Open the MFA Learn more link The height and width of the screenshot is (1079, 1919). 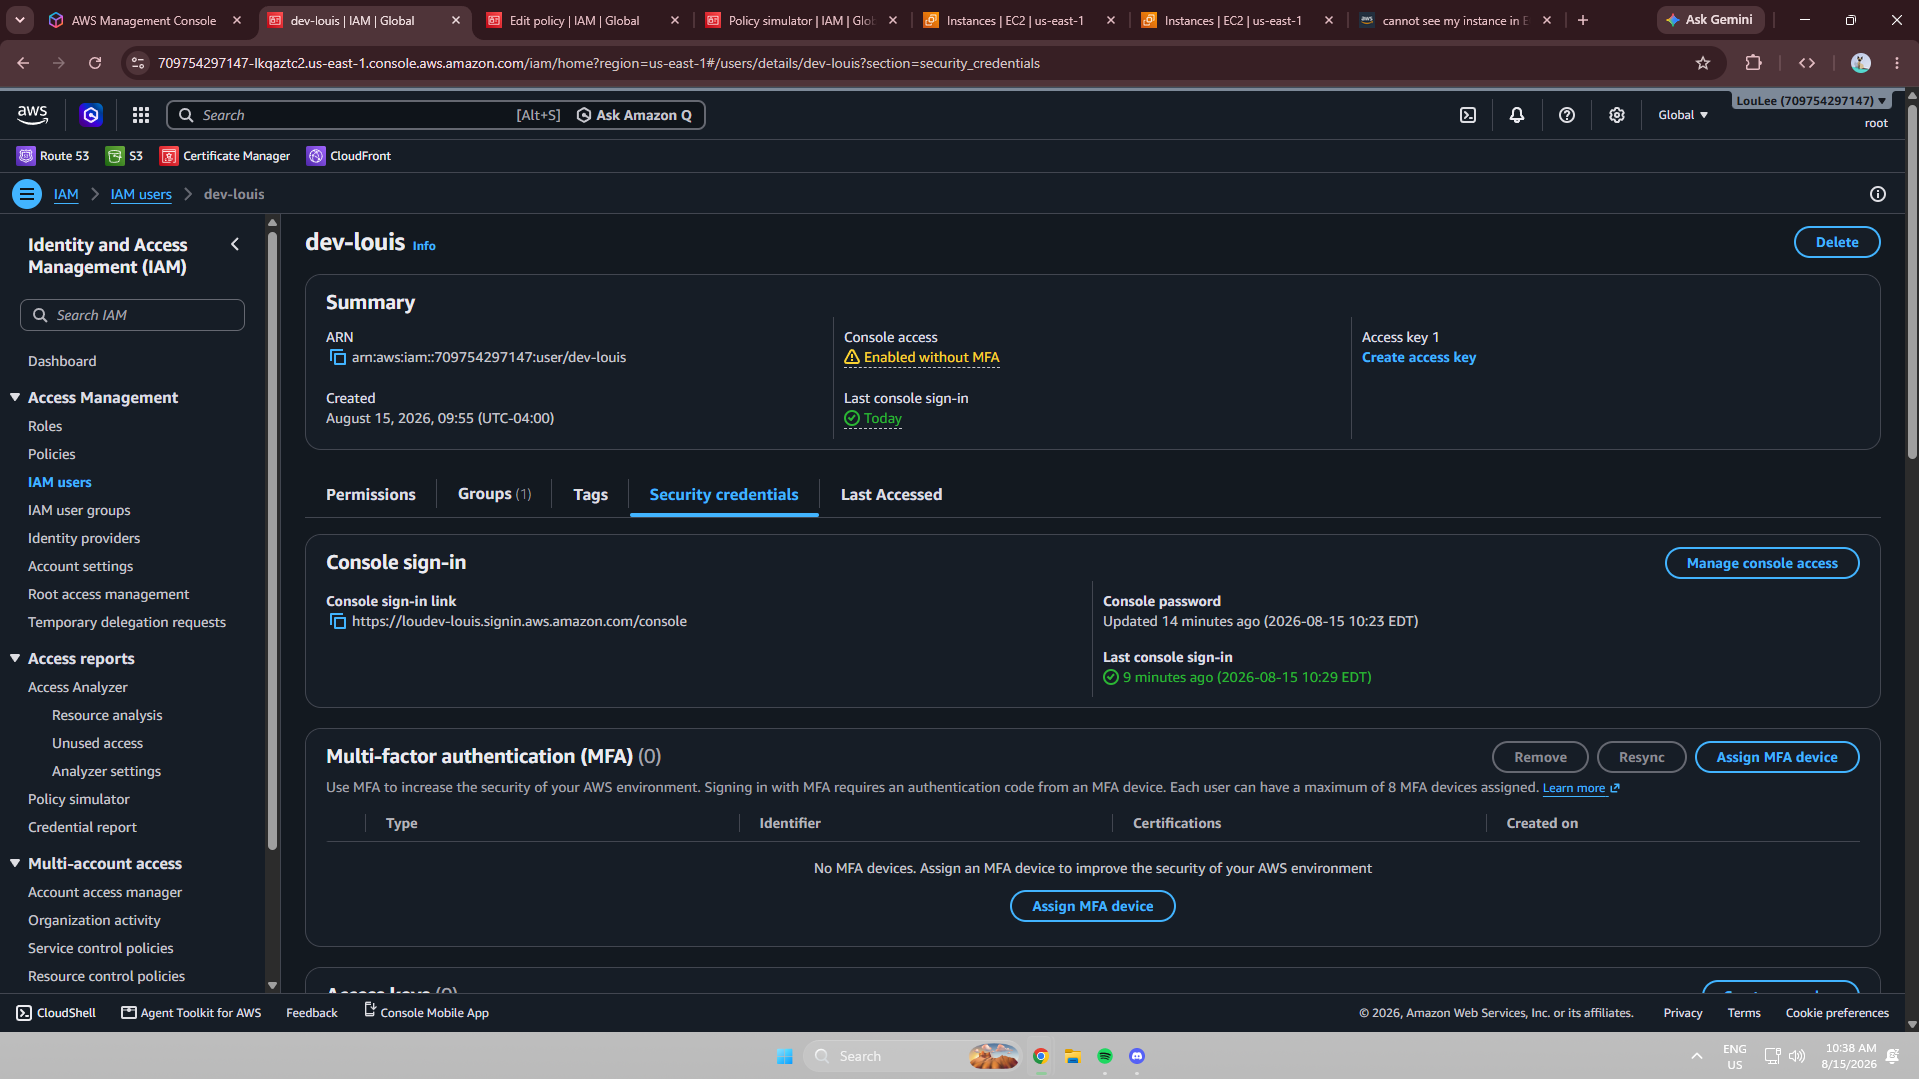[x=1580, y=788]
